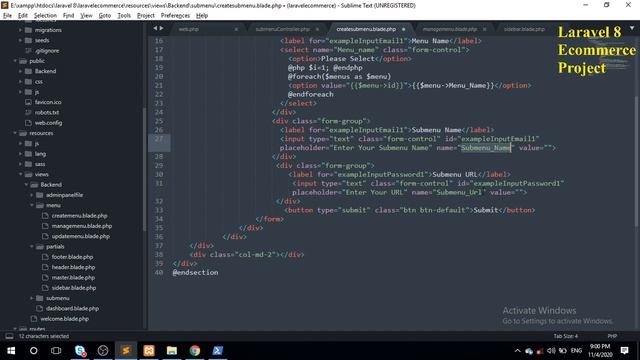Click line number 27 in gutter

159,139
